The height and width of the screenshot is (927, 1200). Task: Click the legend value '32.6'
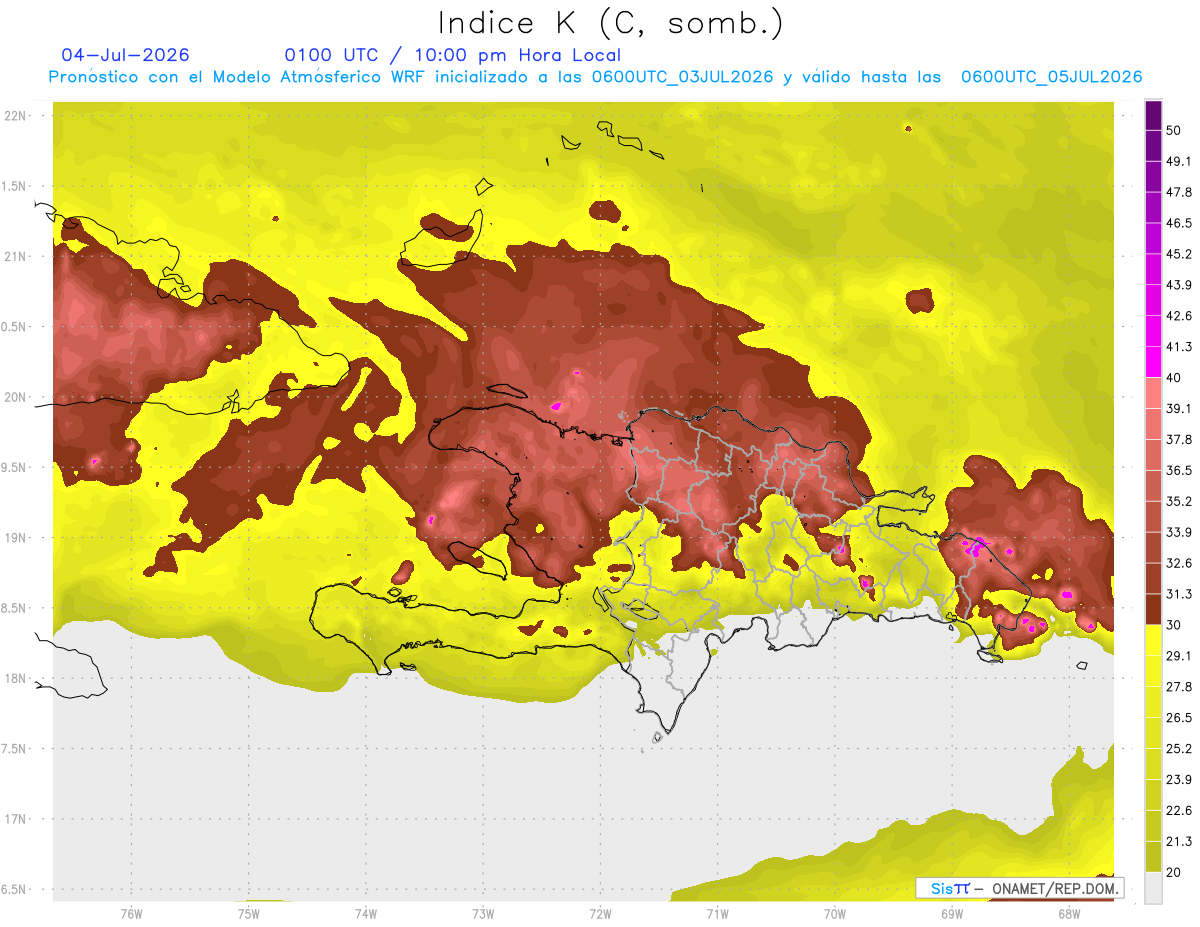[1179, 563]
